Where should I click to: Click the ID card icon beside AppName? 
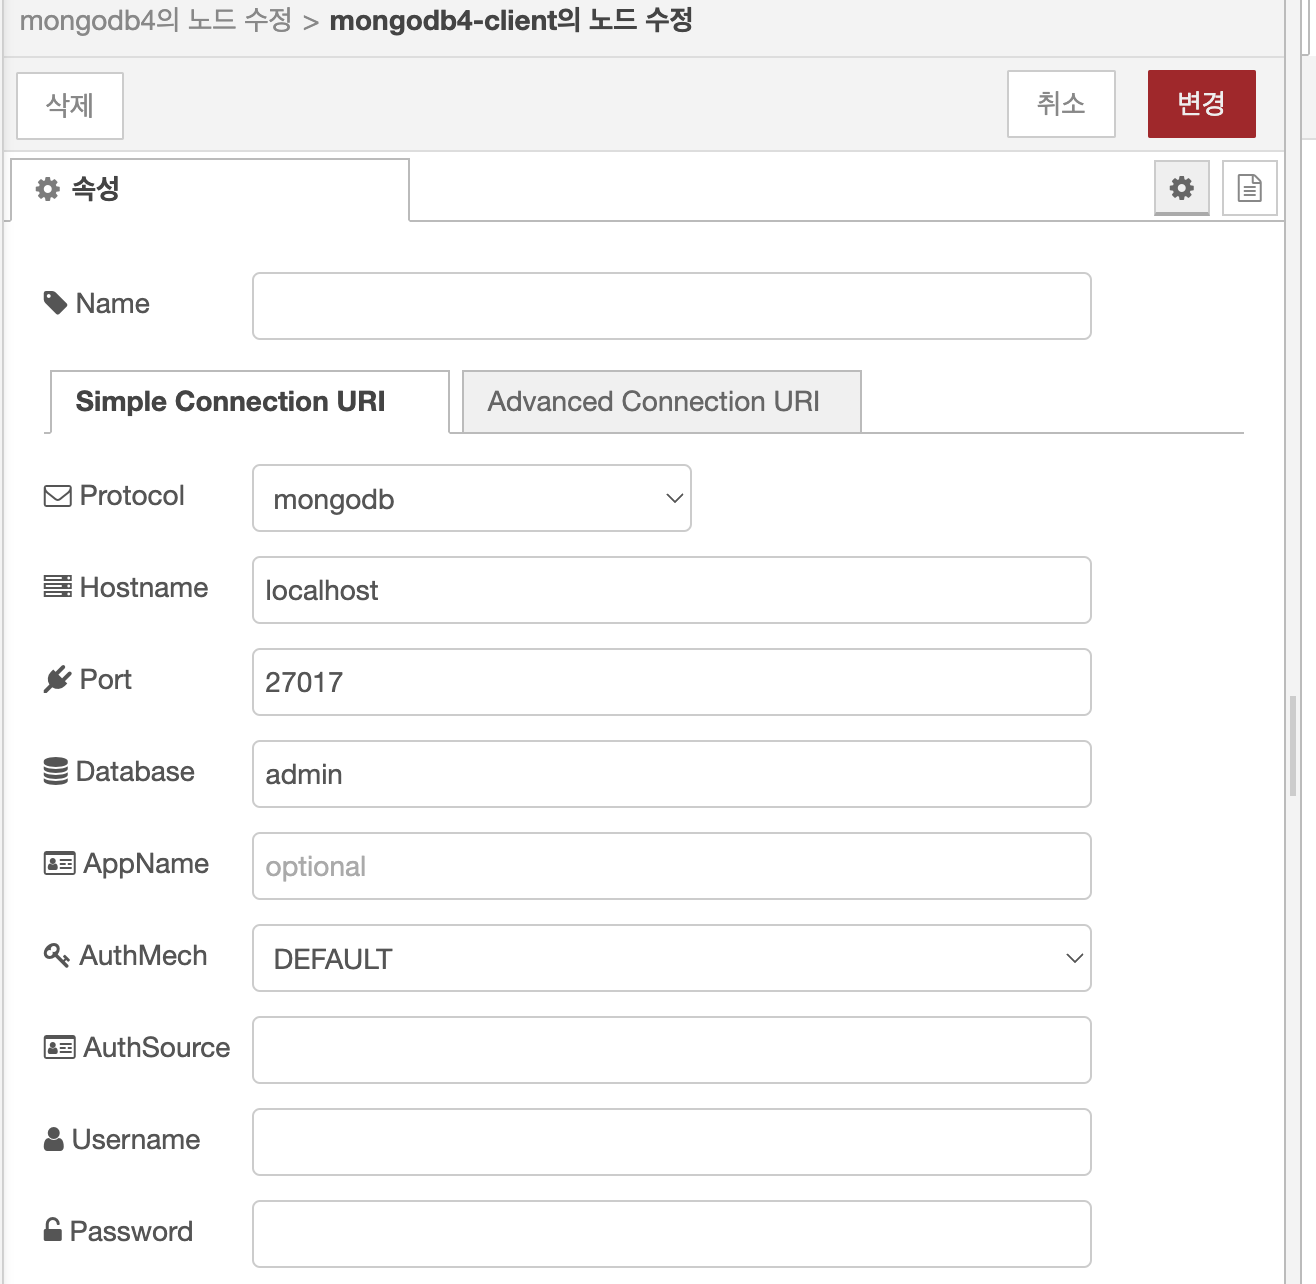(60, 863)
